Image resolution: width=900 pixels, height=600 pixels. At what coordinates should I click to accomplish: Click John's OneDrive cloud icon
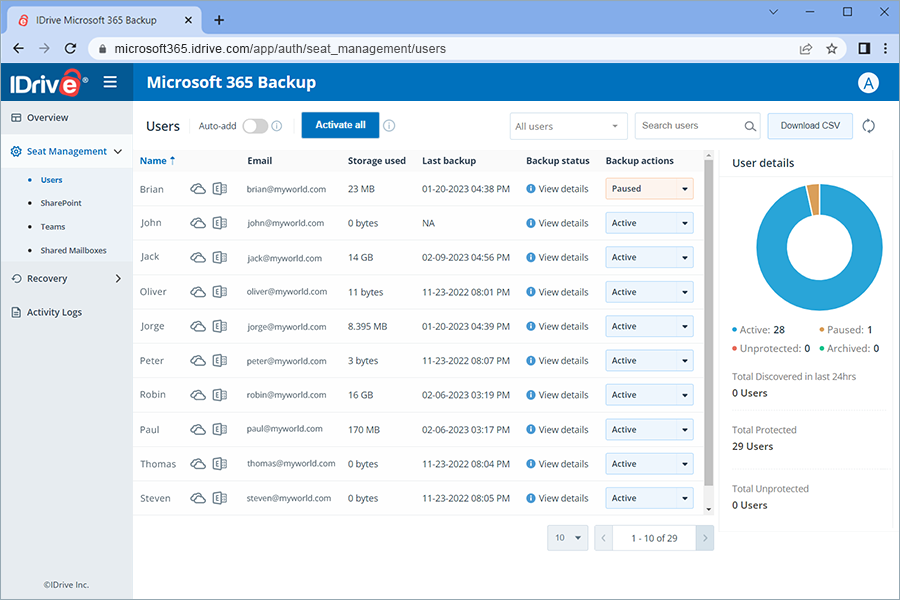(x=198, y=223)
